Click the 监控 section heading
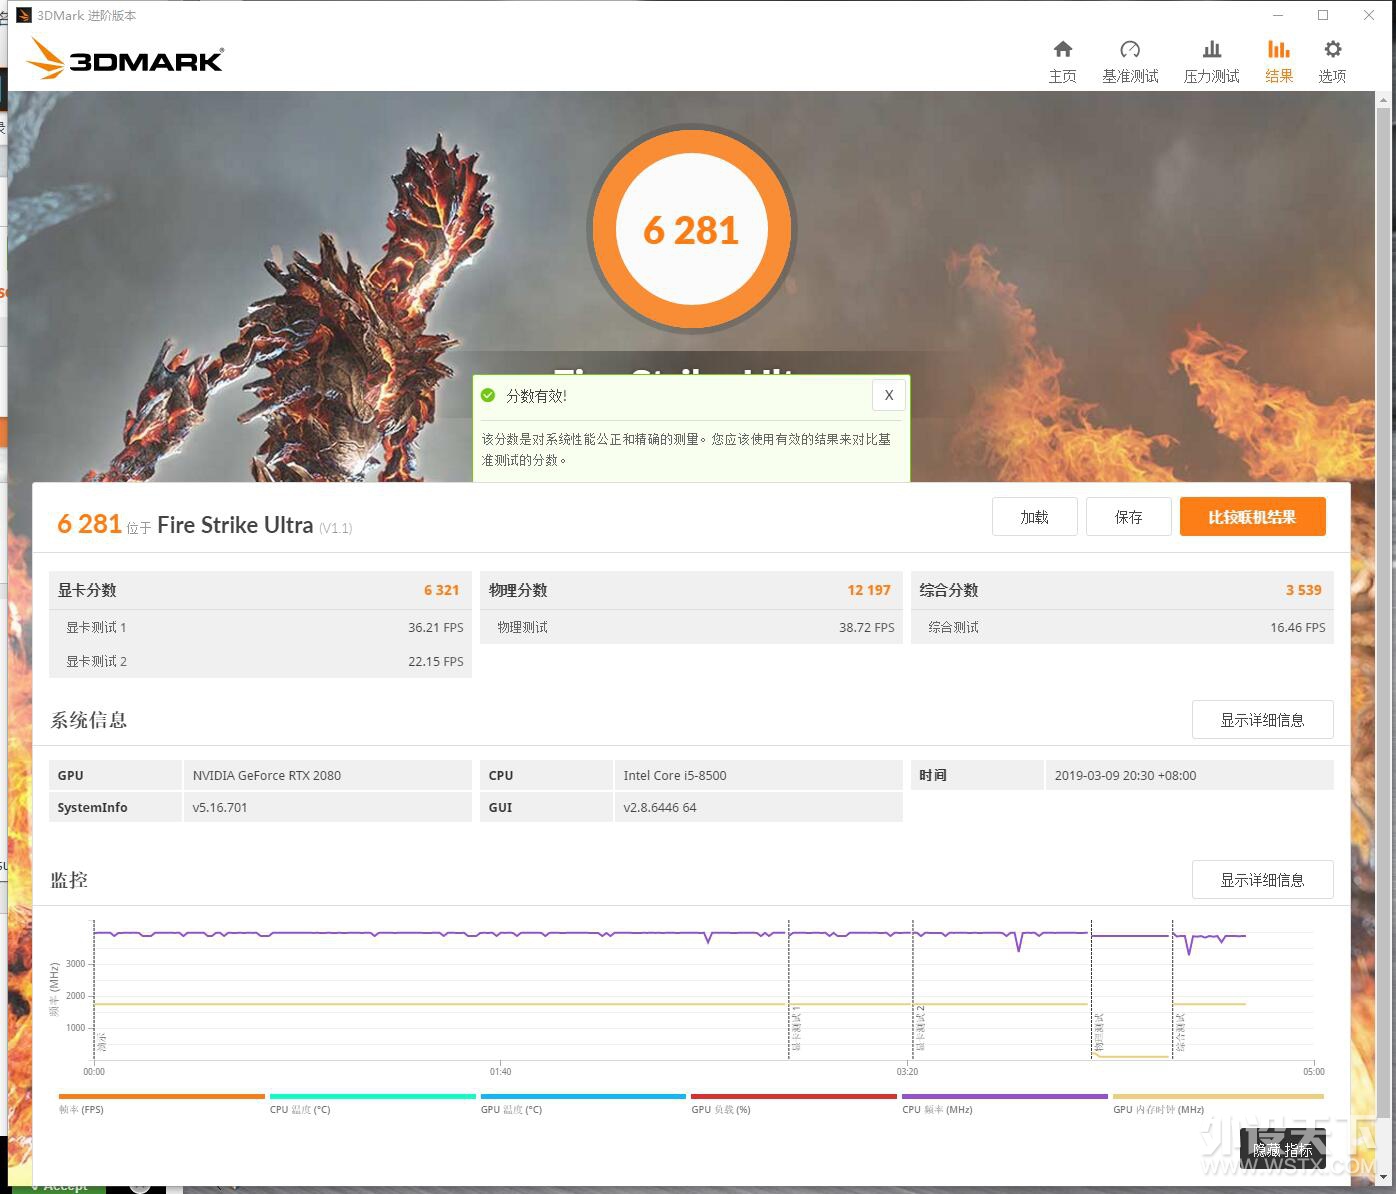 [x=69, y=880]
